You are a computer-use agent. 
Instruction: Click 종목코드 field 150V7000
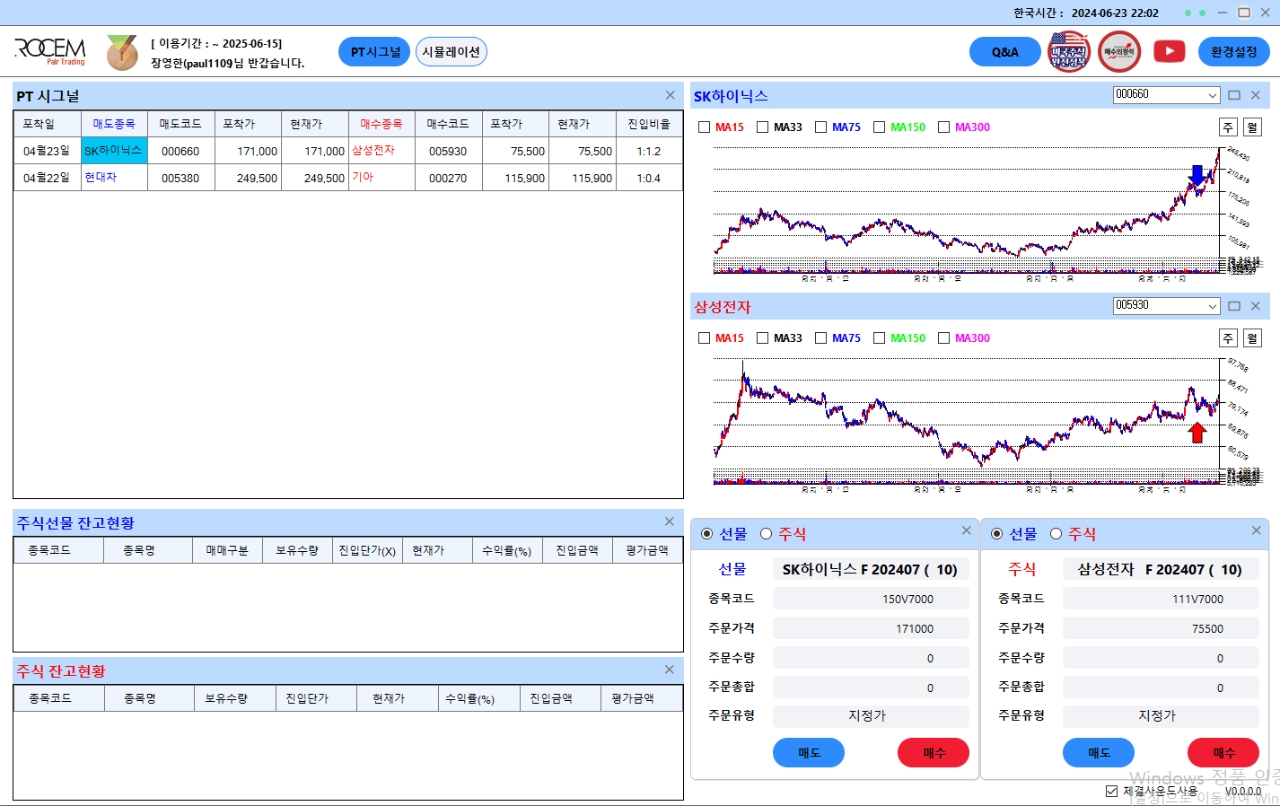point(871,599)
